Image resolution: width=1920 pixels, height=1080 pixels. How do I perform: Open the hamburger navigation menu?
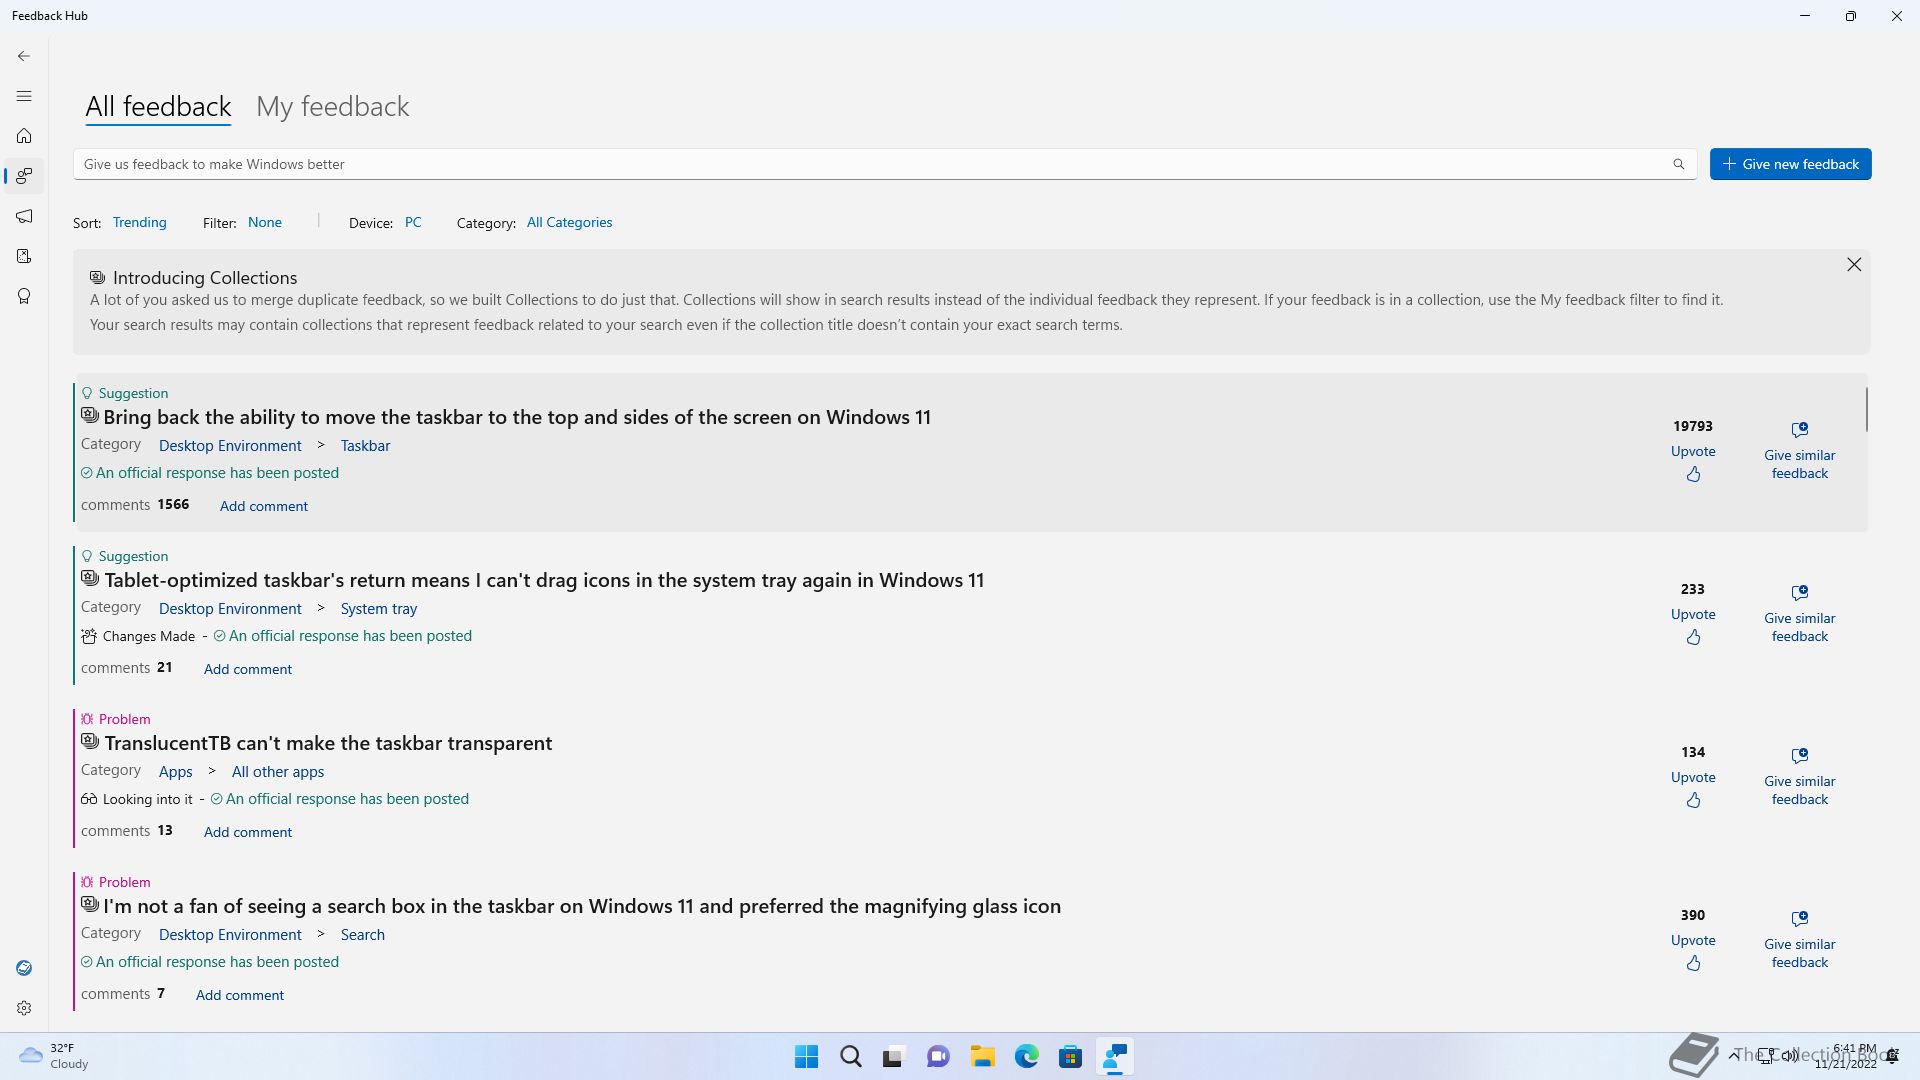[24, 96]
